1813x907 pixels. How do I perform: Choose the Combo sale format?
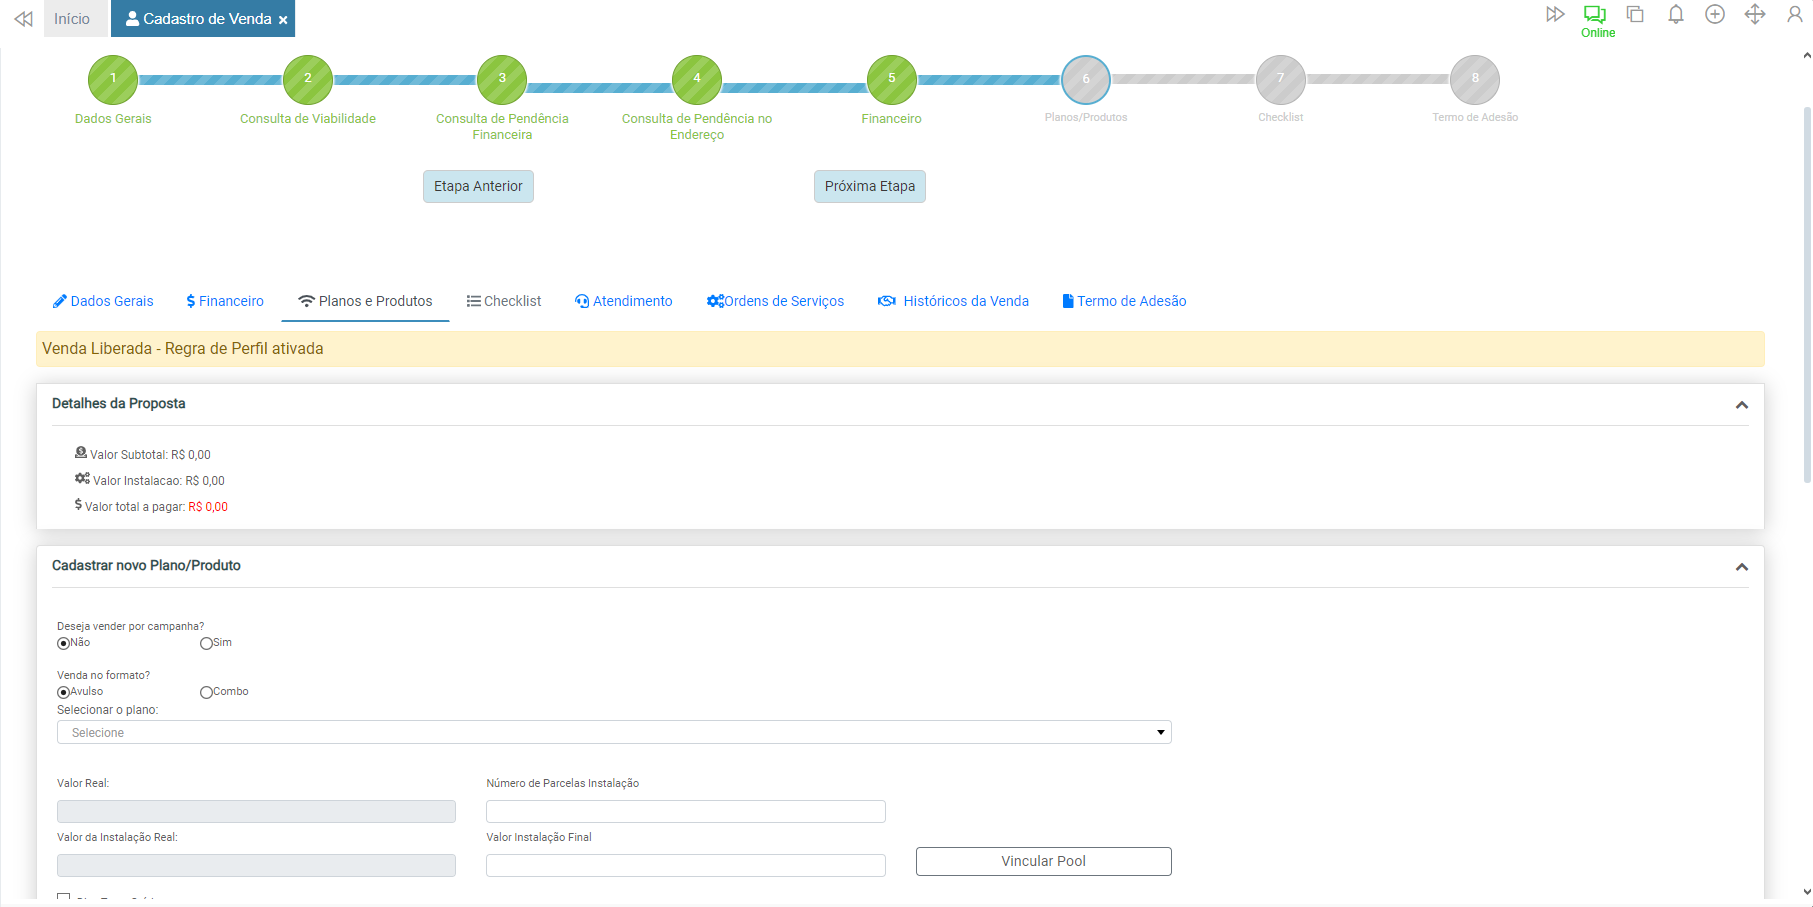(206, 692)
